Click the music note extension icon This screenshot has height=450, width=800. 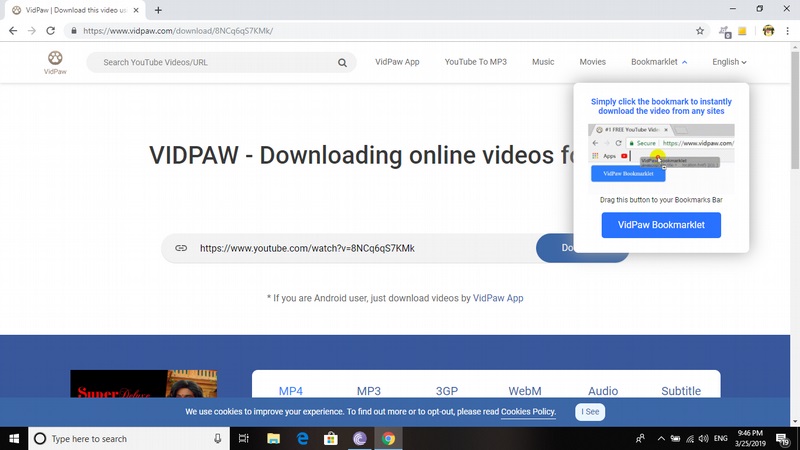point(724,32)
